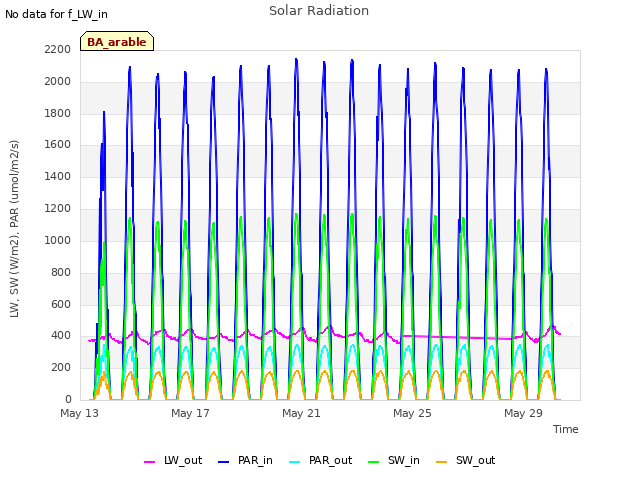Click the PAR_in legend label

pyautogui.click(x=255, y=460)
